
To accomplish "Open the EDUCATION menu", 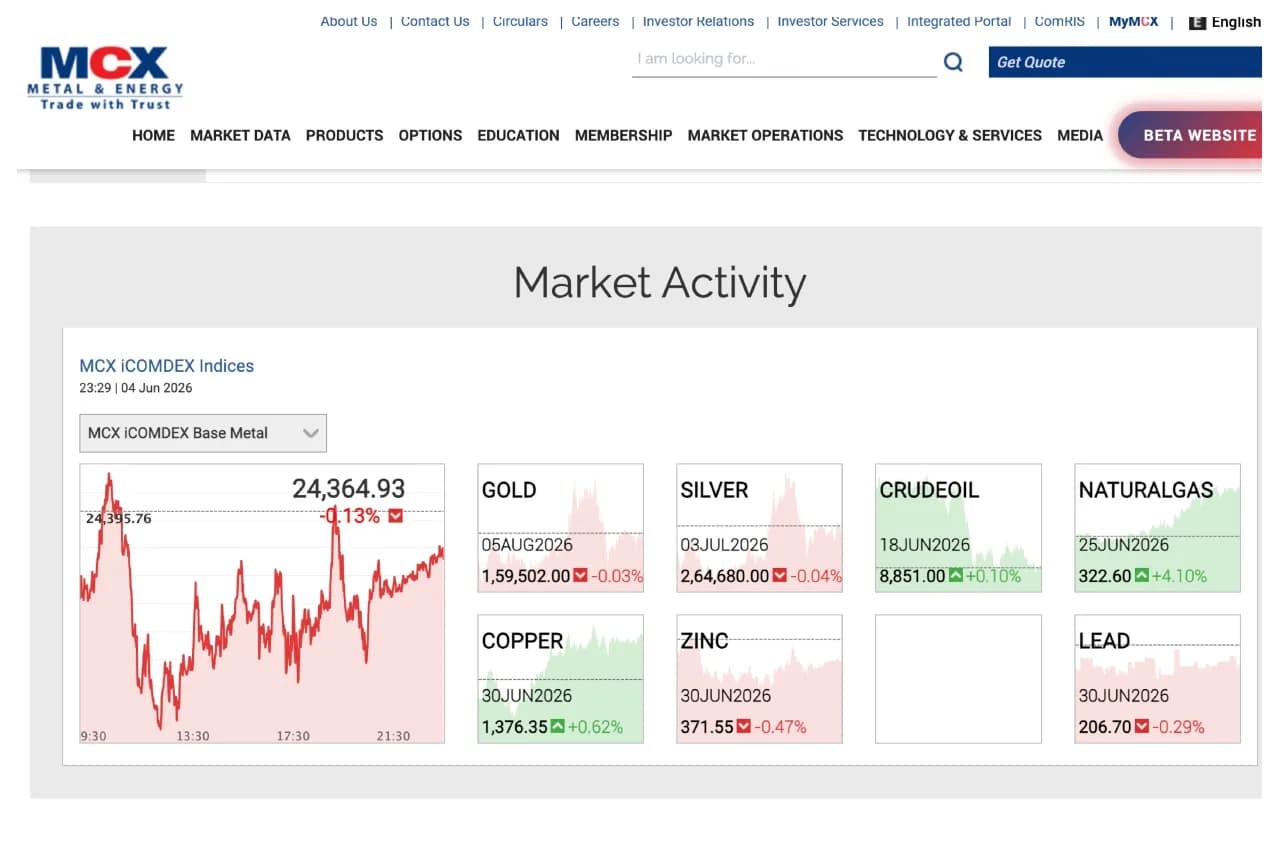I will [x=518, y=135].
